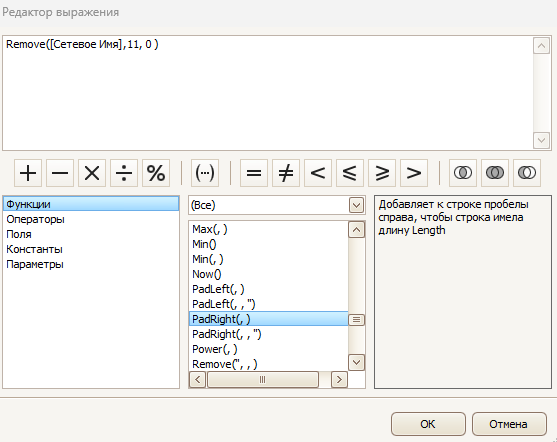Confirm with the OK button

[x=428, y=424]
